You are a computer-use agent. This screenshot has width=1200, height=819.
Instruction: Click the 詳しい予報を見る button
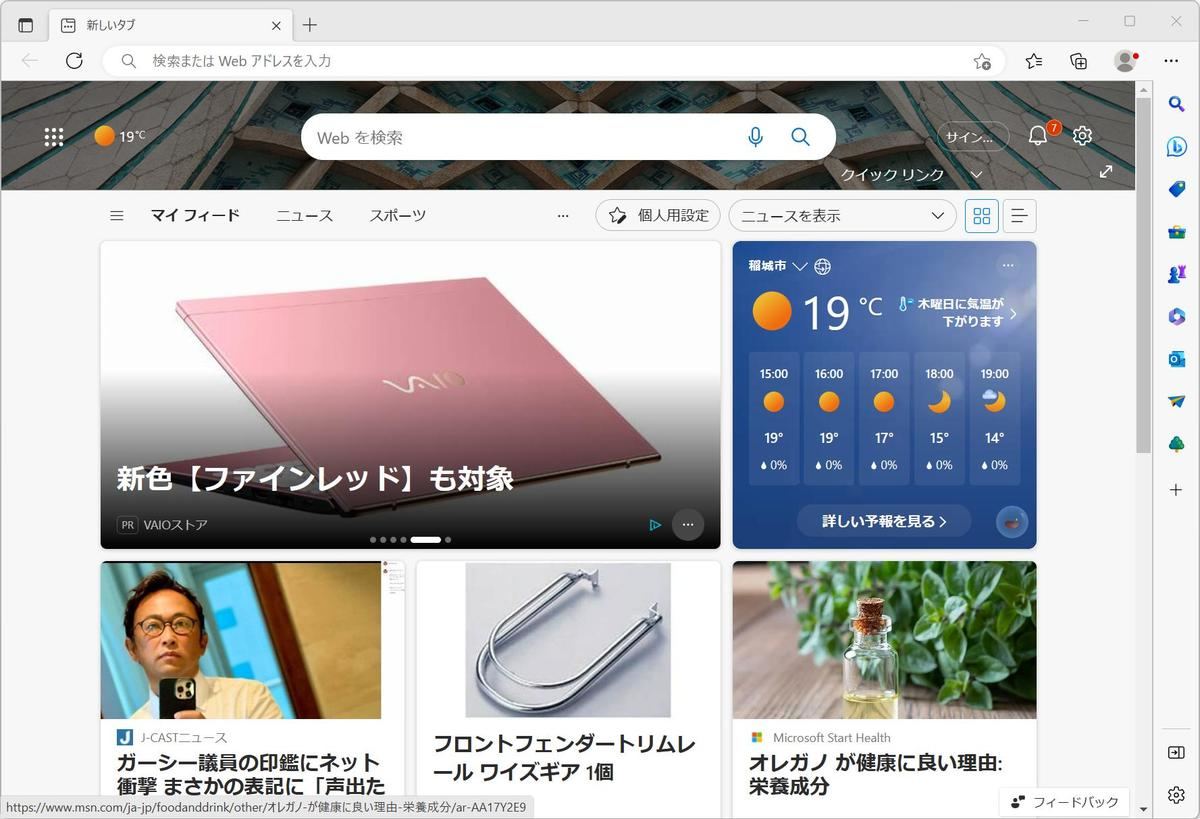coord(884,521)
